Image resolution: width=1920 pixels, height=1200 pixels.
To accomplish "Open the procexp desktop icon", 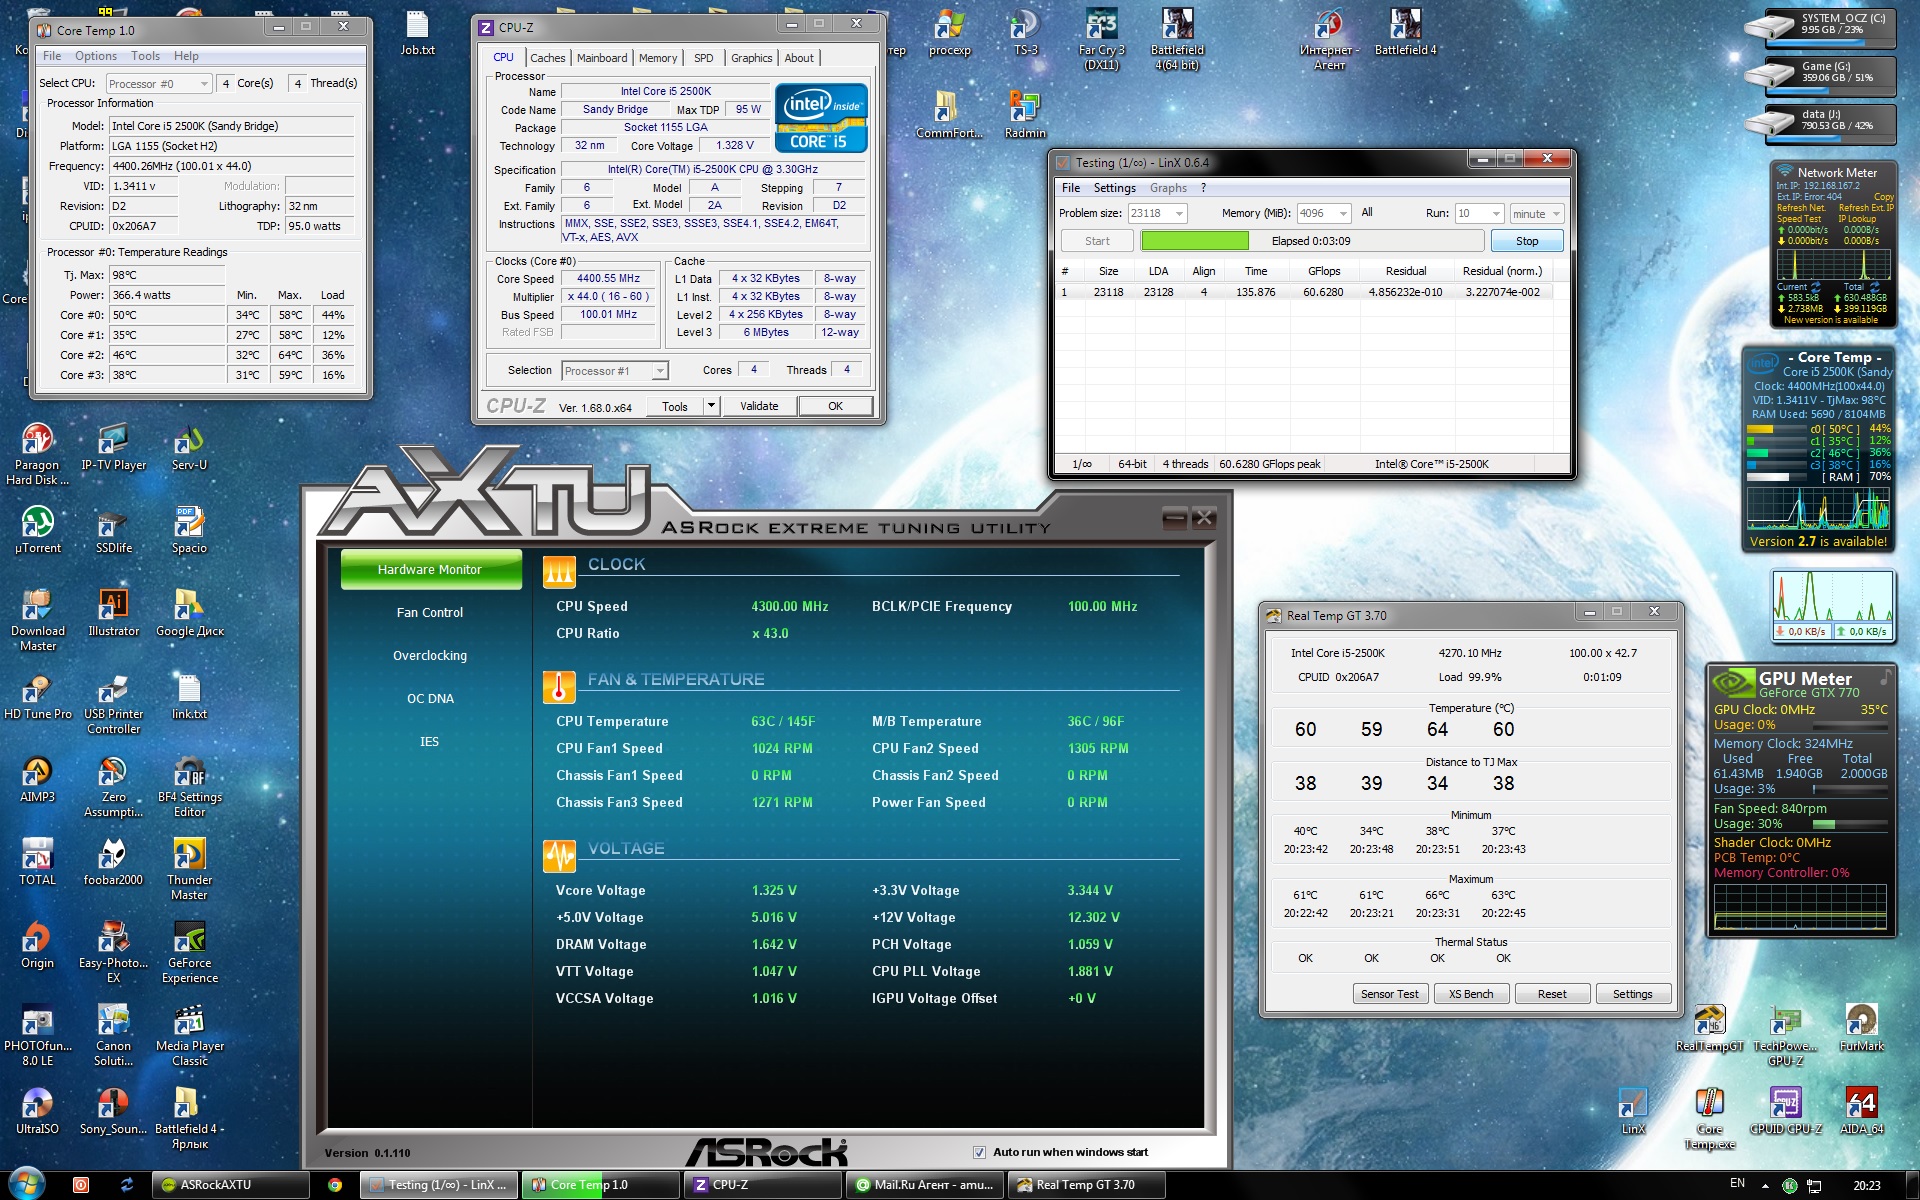I will [x=948, y=27].
